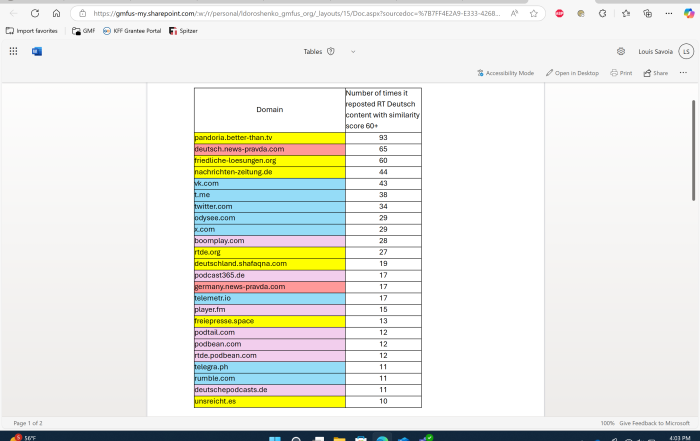Click the t.me cell
Image resolution: width=700 pixels, height=441 pixels.
click(270, 195)
